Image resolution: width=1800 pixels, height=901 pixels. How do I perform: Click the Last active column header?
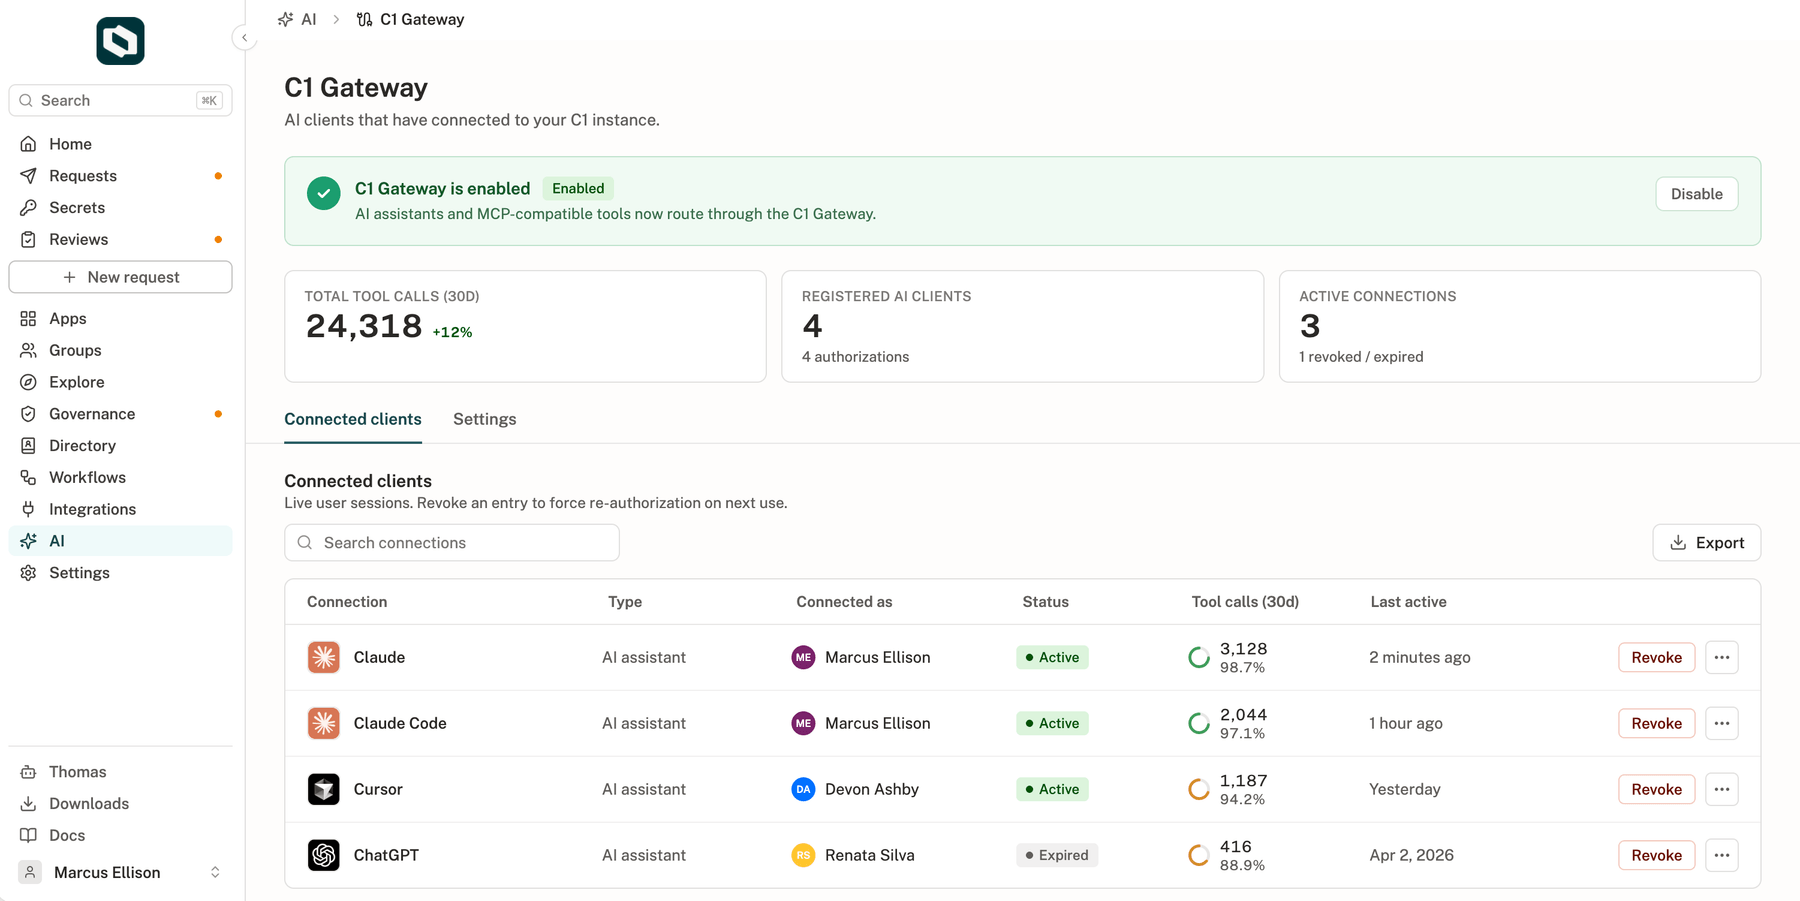(1408, 602)
